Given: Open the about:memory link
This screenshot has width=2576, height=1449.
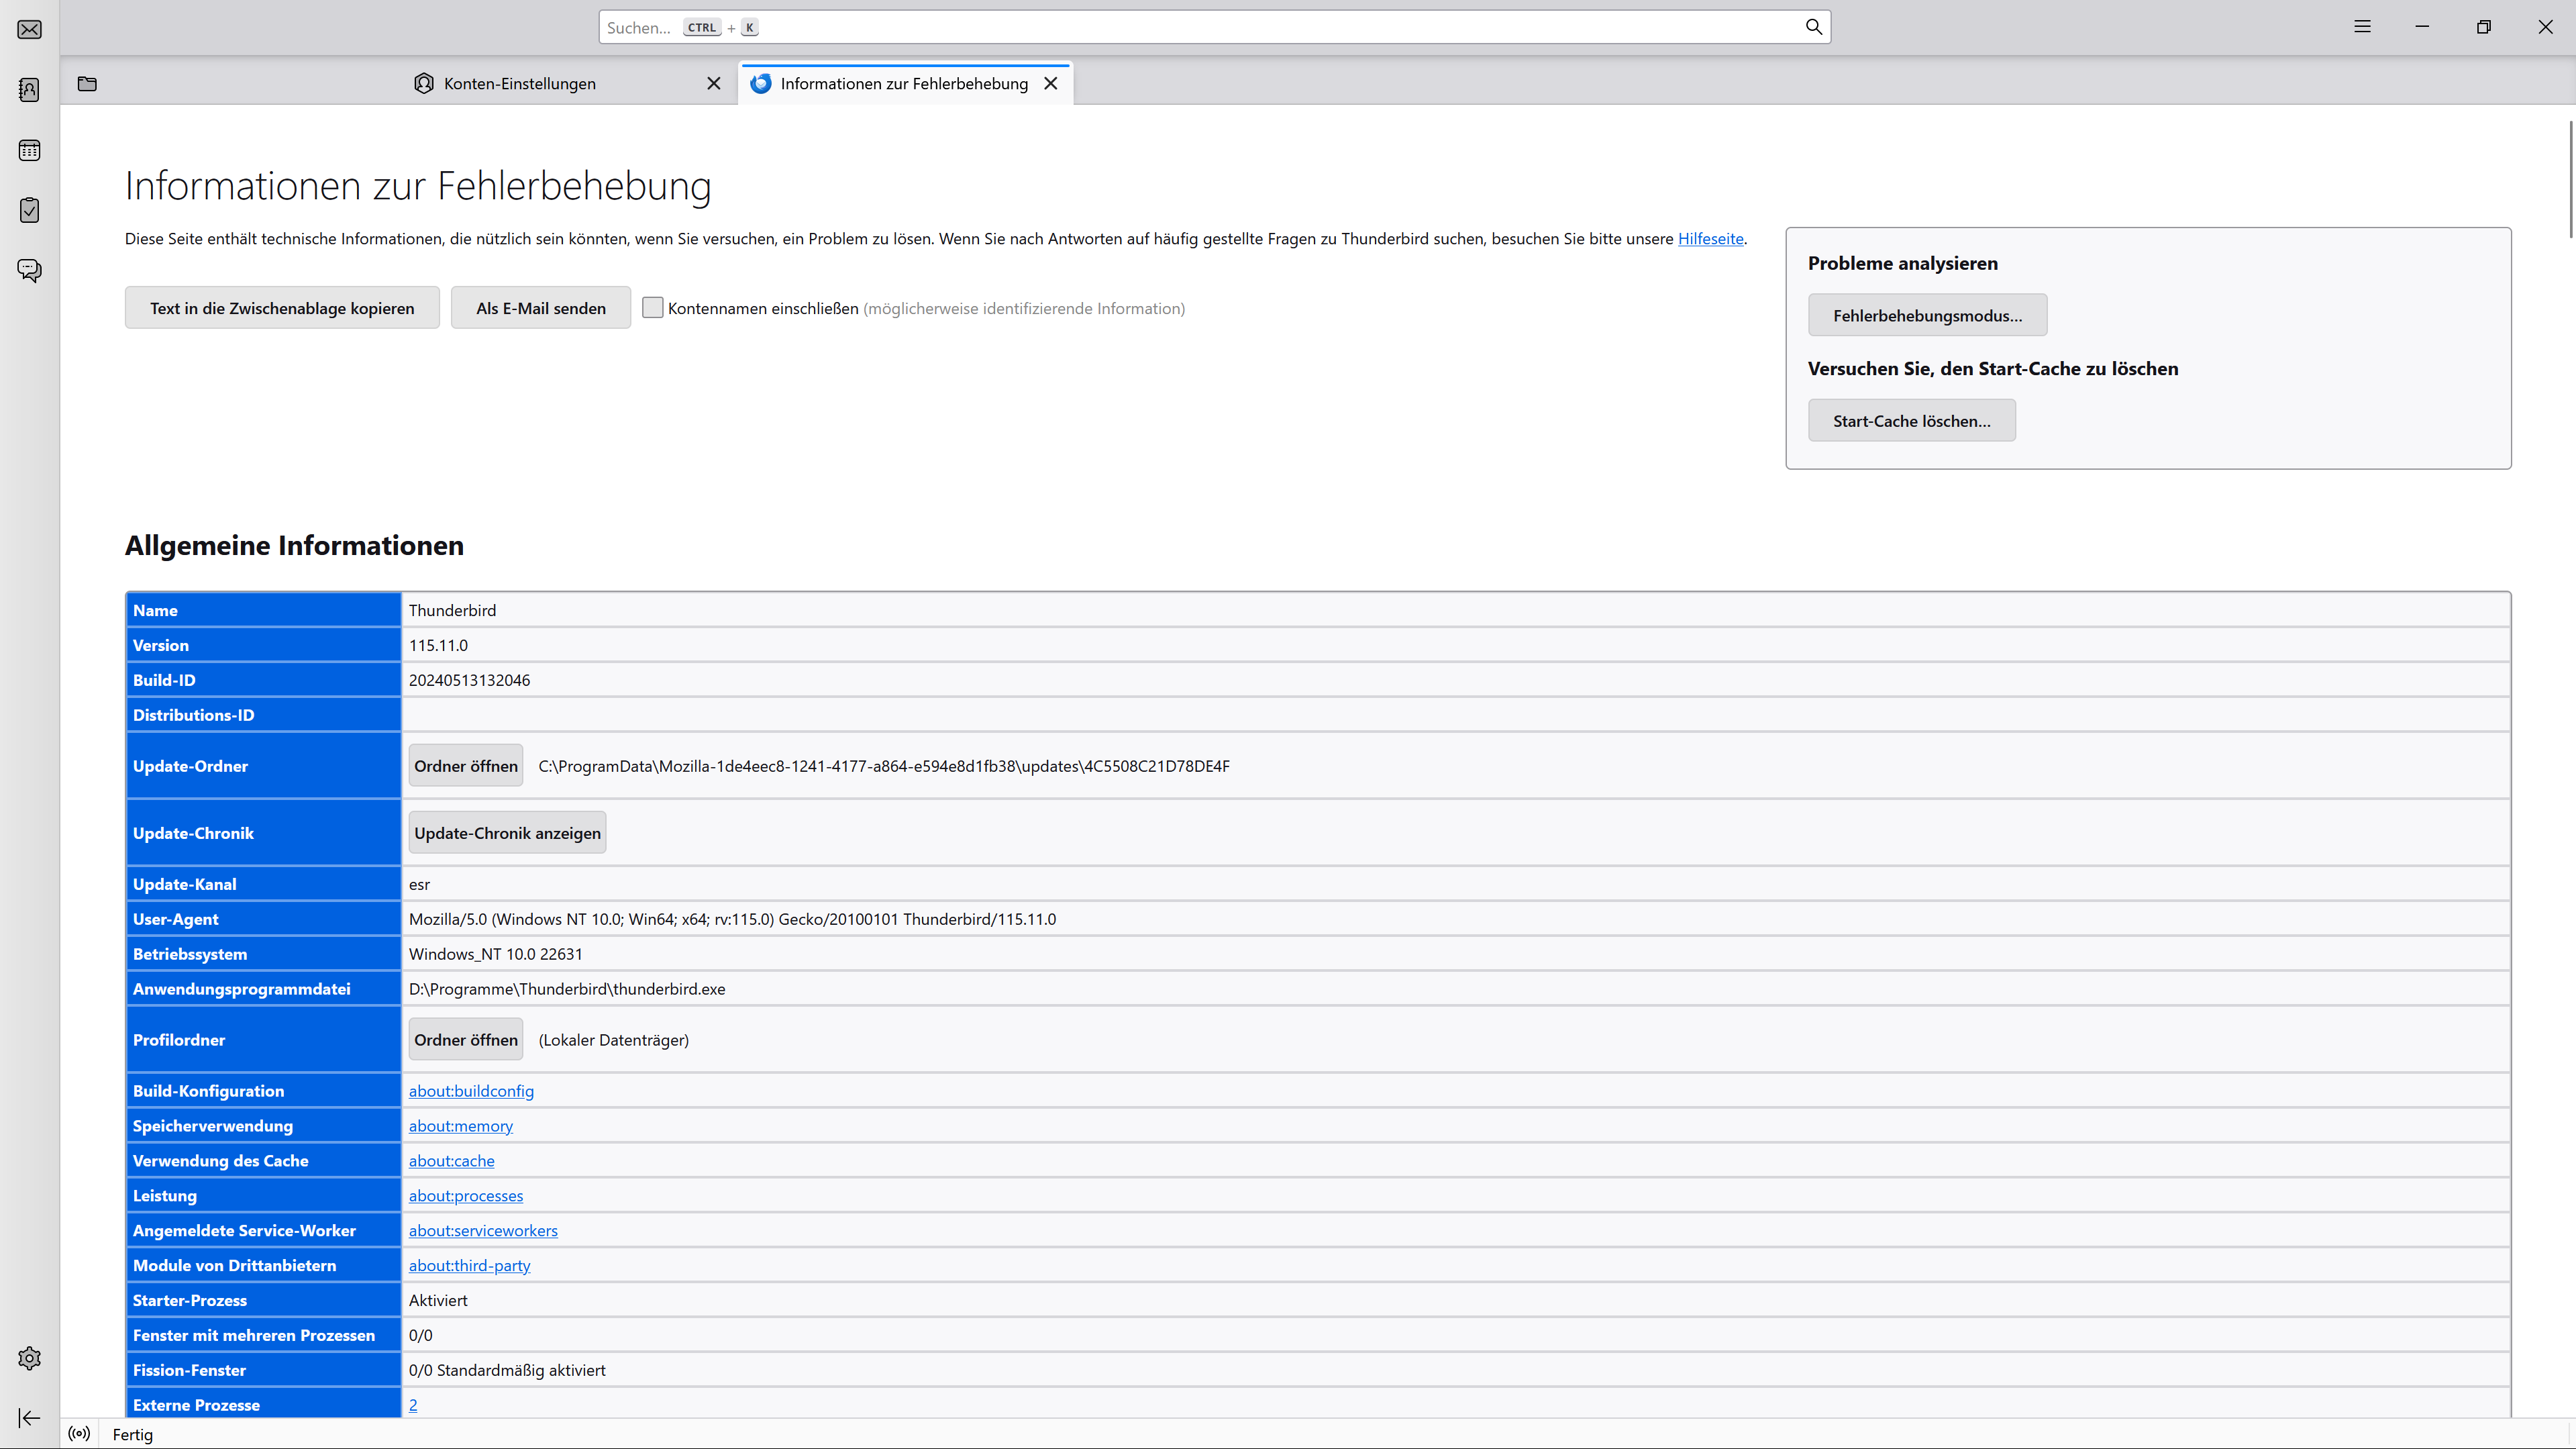Looking at the screenshot, I should (461, 1126).
